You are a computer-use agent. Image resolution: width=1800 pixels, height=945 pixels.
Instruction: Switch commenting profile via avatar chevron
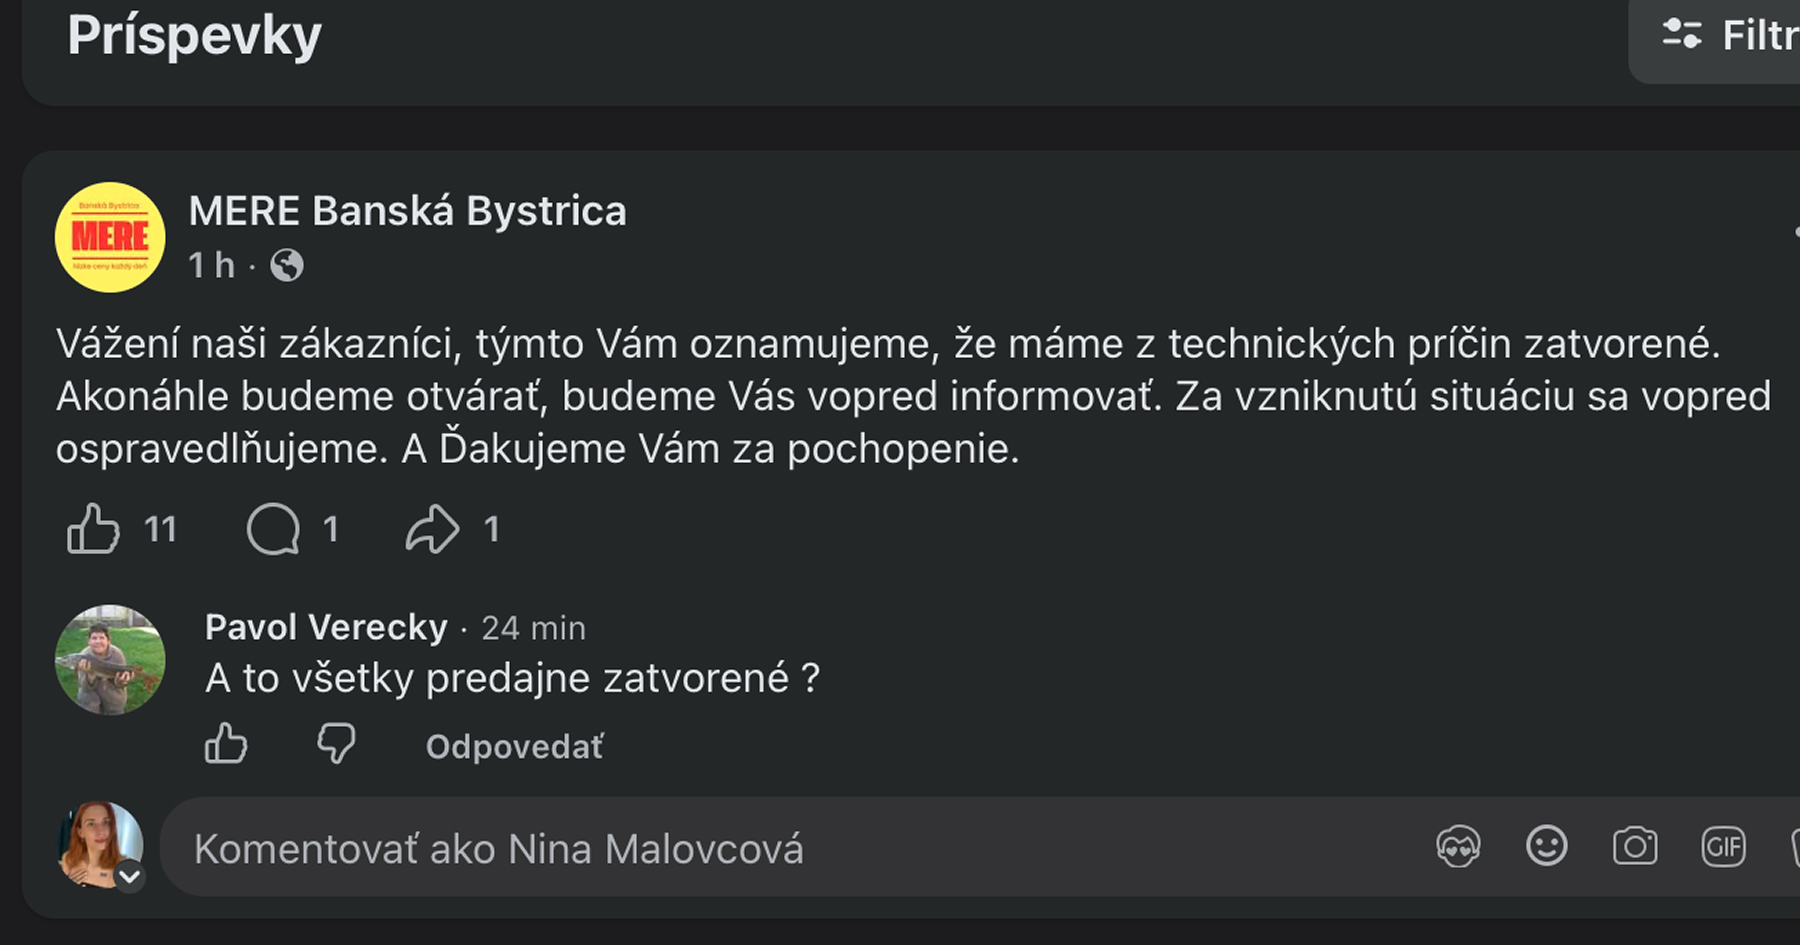pos(130,877)
